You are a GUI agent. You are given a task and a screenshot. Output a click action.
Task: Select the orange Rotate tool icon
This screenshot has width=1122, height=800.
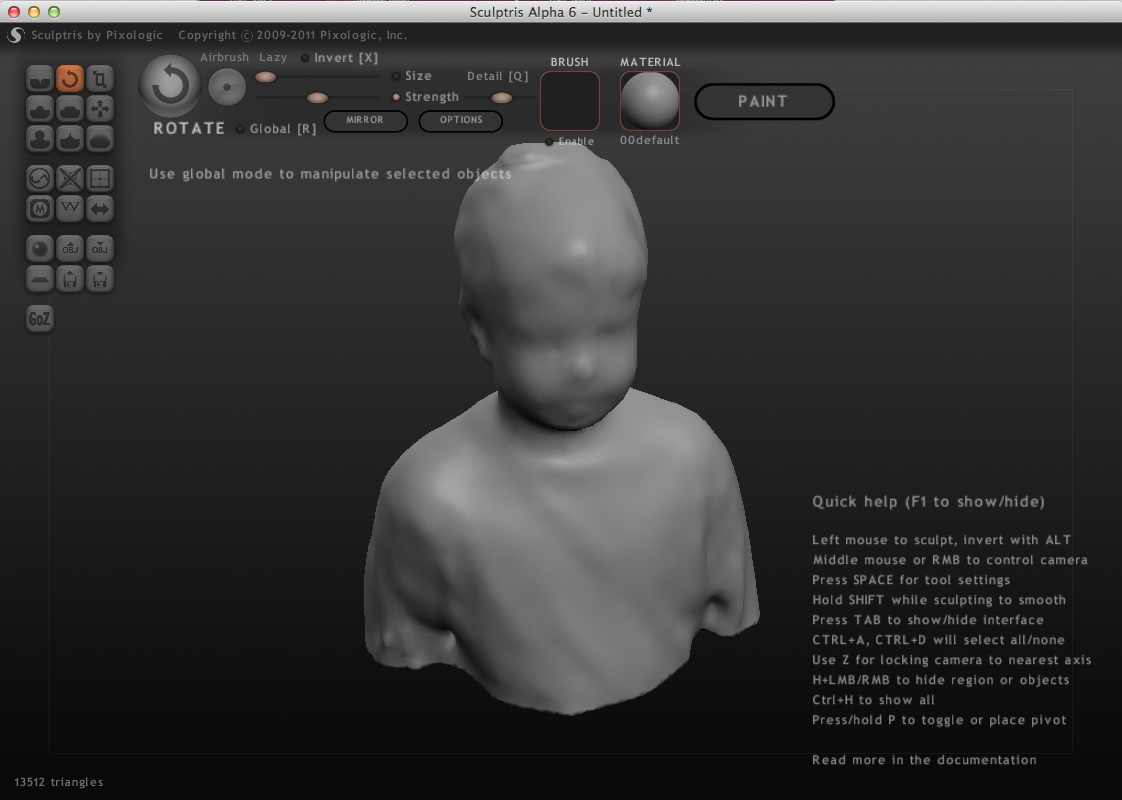(x=70, y=79)
